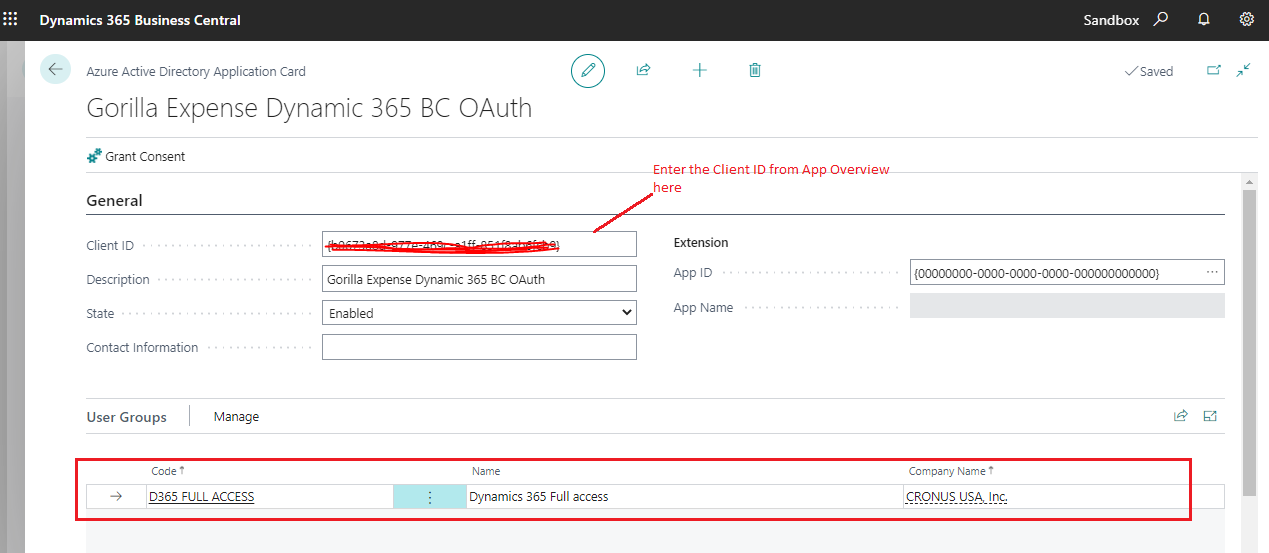The width and height of the screenshot is (1269, 553).
Task: Go back using the arrow button
Action: click(x=55, y=69)
